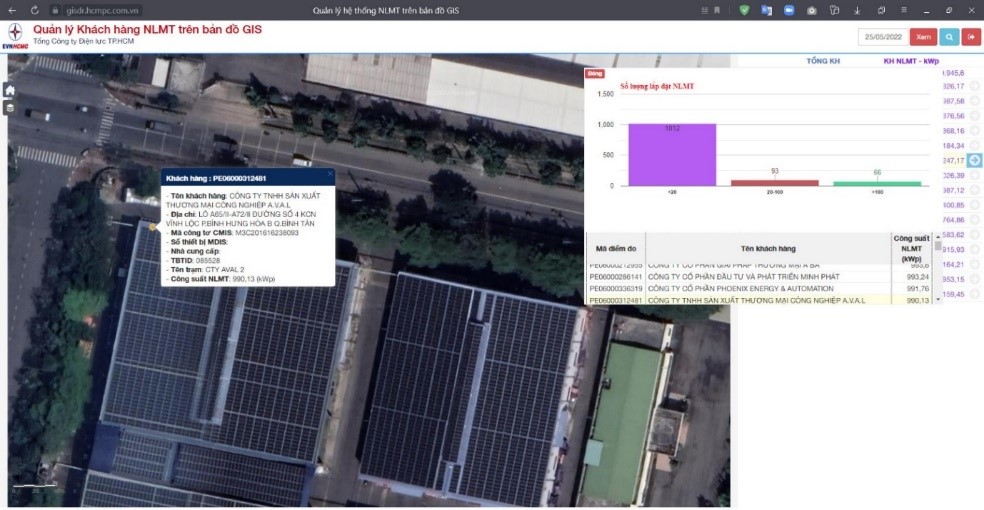Image resolution: width=984 pixels, height=510 pixels.
Task: Select row PE06000336319 Phoenix Energy & Automation
Action: [x=759, y=289]
